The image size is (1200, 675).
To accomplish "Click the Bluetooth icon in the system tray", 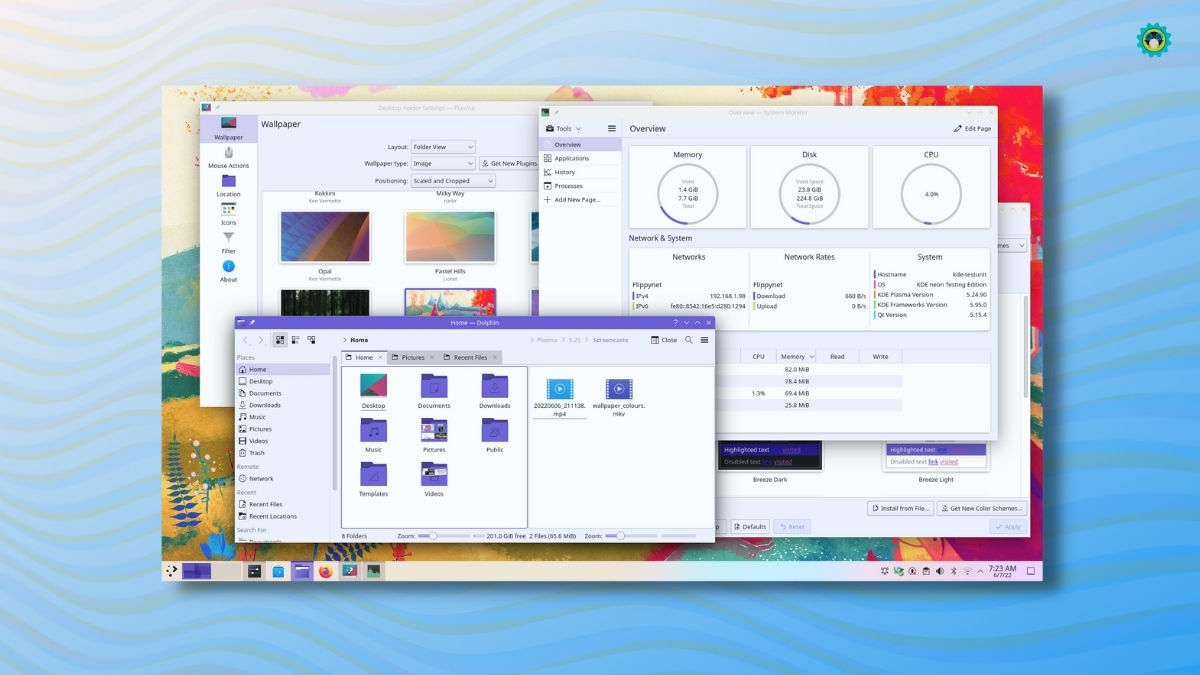I will tap(953, 571).
